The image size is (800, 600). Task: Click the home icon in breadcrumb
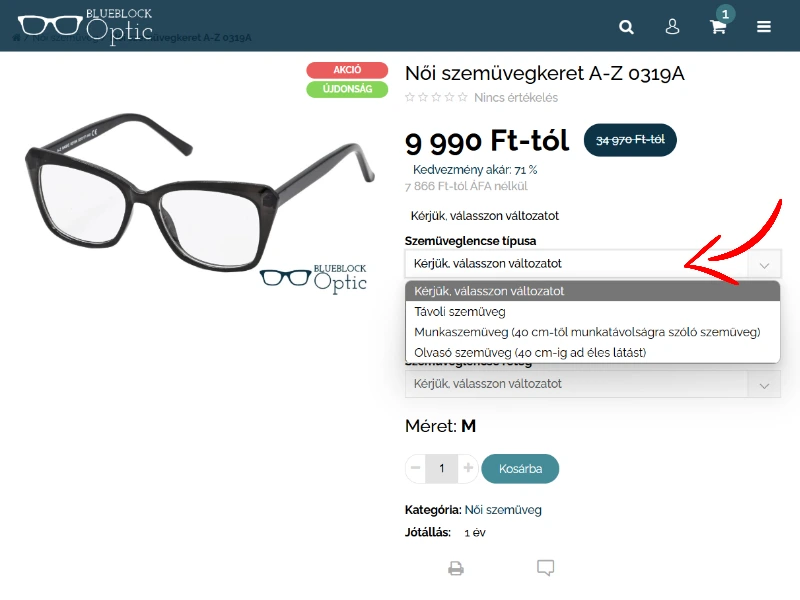pos(16,38)
